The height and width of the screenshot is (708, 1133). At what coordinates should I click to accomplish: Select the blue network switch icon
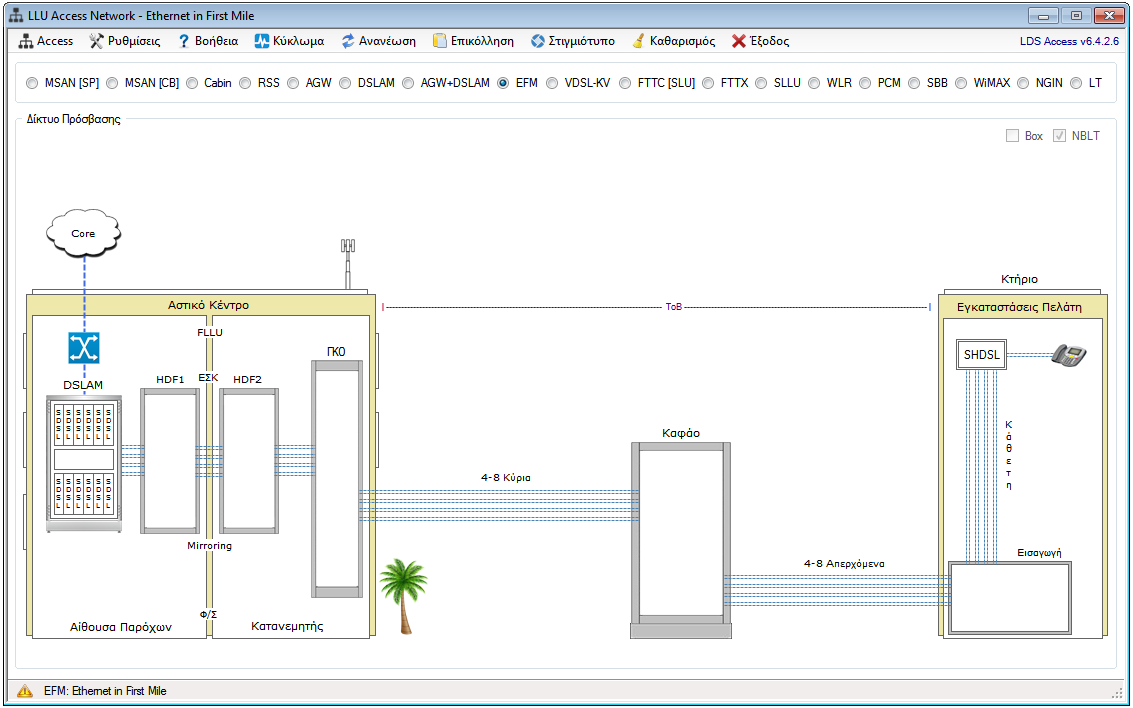(x=84, y=348)
